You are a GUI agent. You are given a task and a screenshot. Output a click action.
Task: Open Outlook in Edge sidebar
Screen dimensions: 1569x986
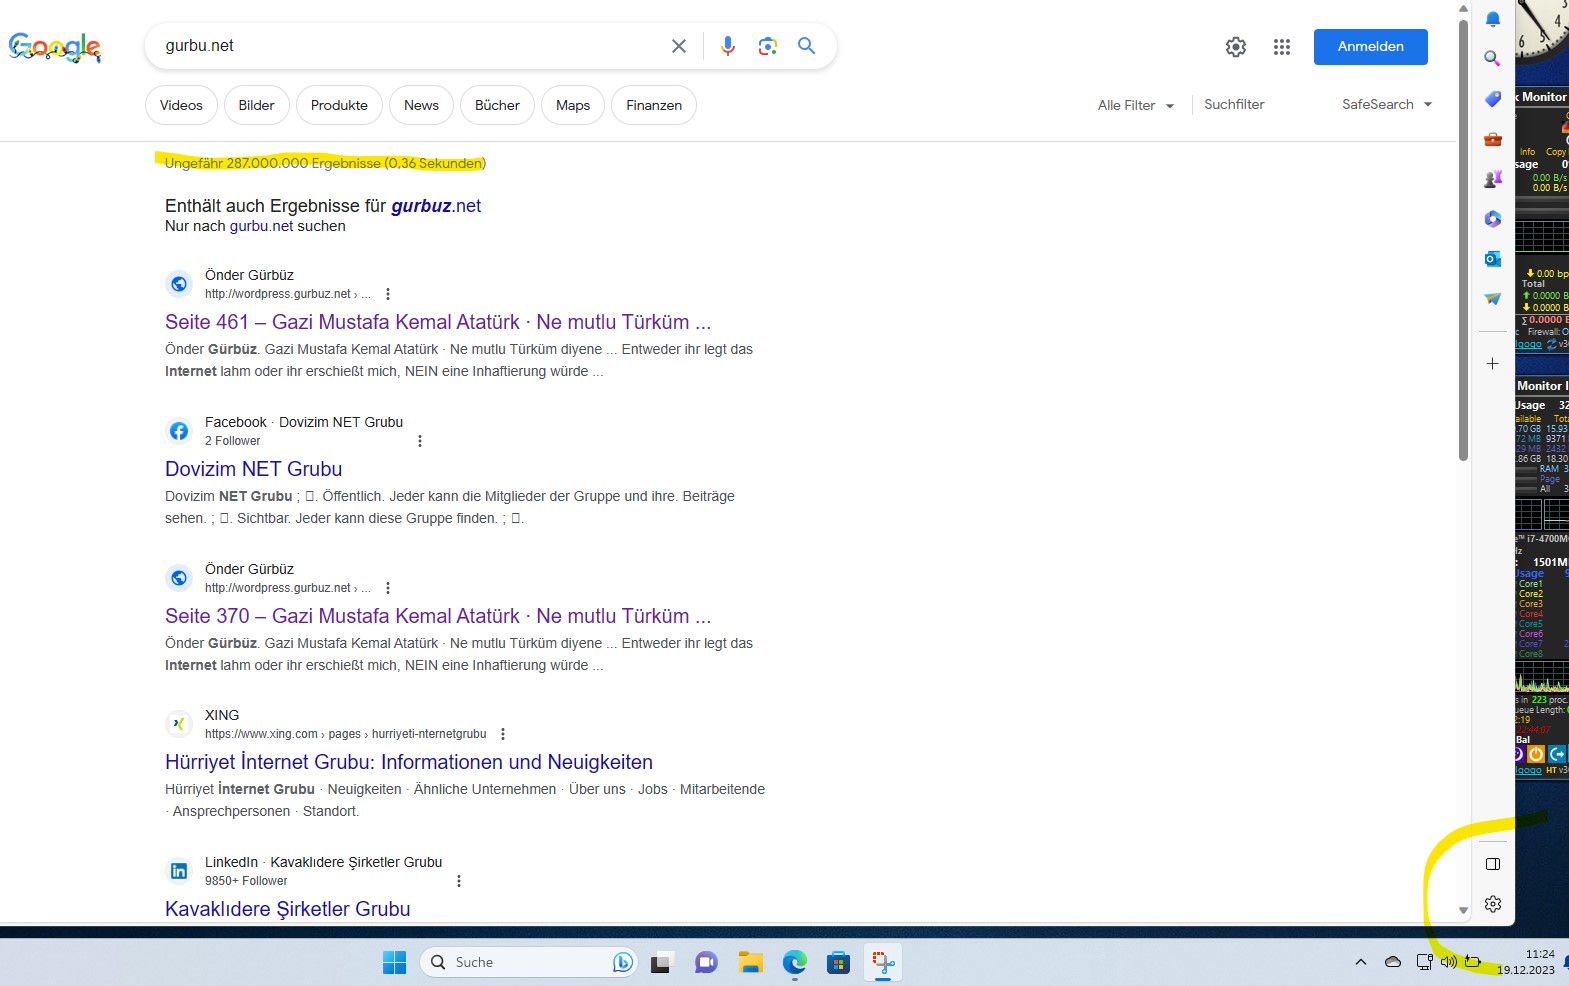point(1493,259)
